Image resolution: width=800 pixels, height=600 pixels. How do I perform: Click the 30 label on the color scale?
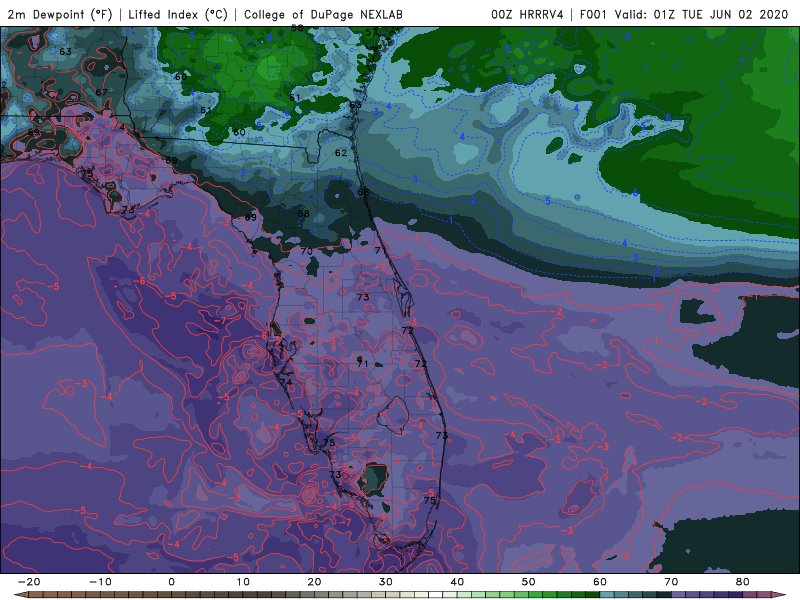(386, 582)
